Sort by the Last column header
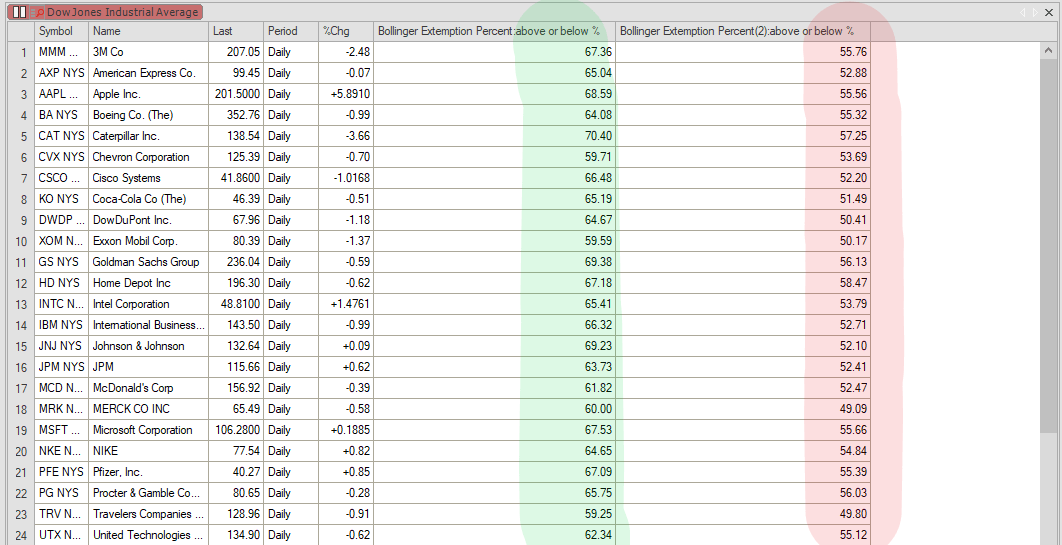 coord(236,30)
